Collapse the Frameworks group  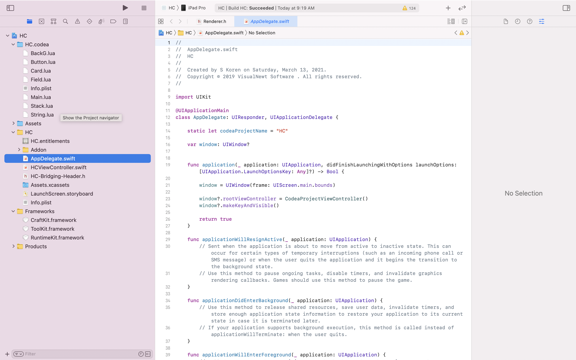[x=13, y=211]
